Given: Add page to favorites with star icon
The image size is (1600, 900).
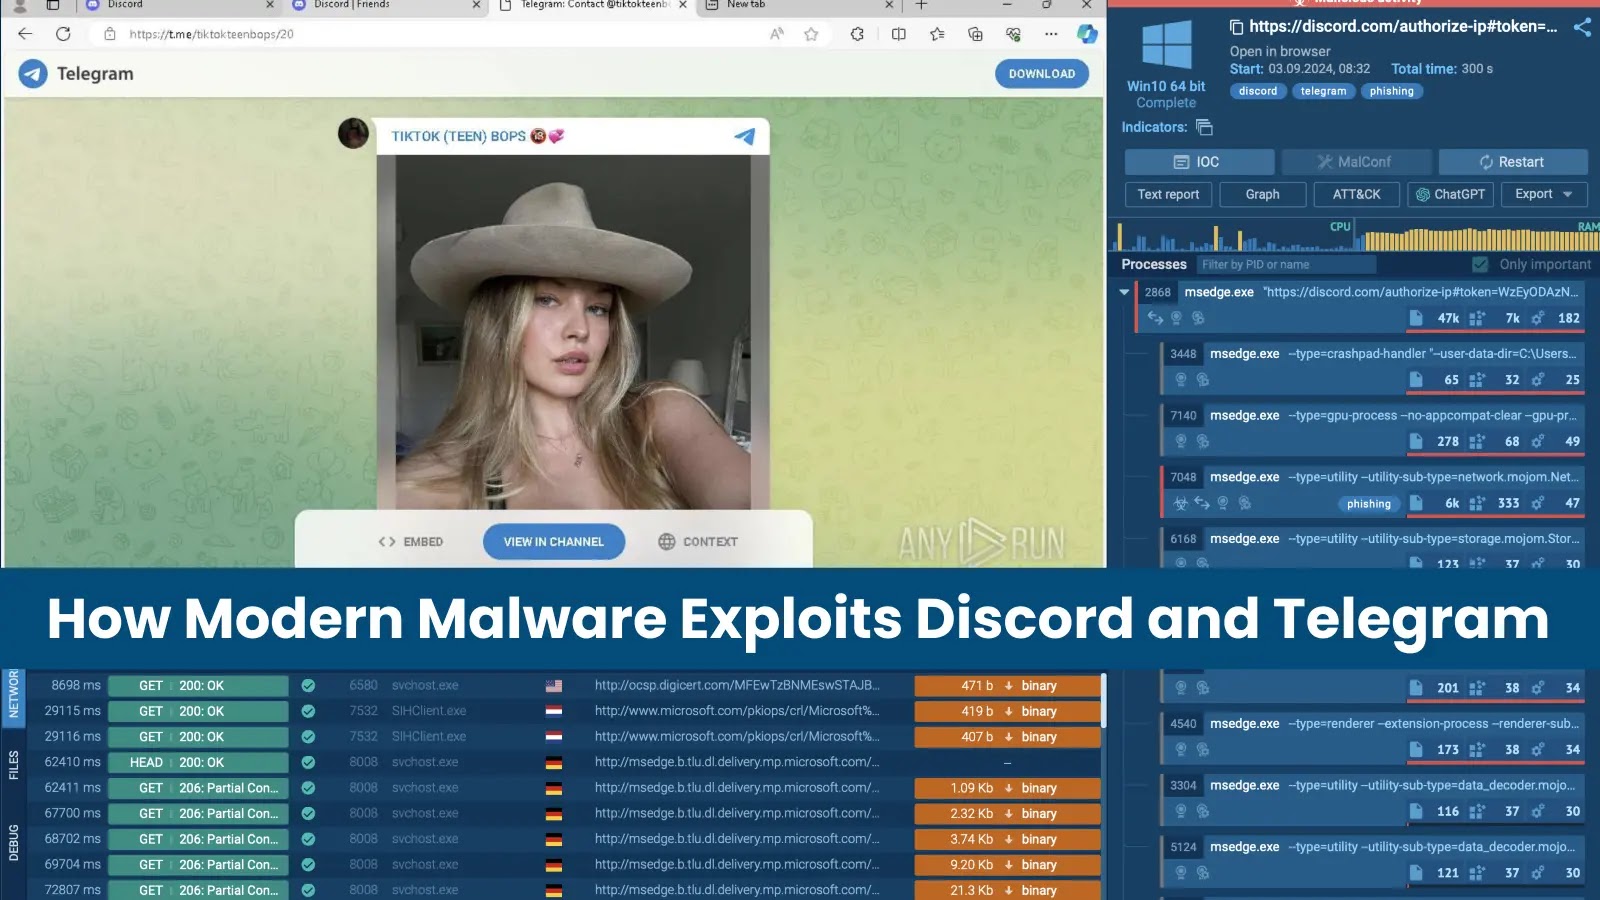Looking at the screenshot, I should pyautogui.click(x=811, y=34).
